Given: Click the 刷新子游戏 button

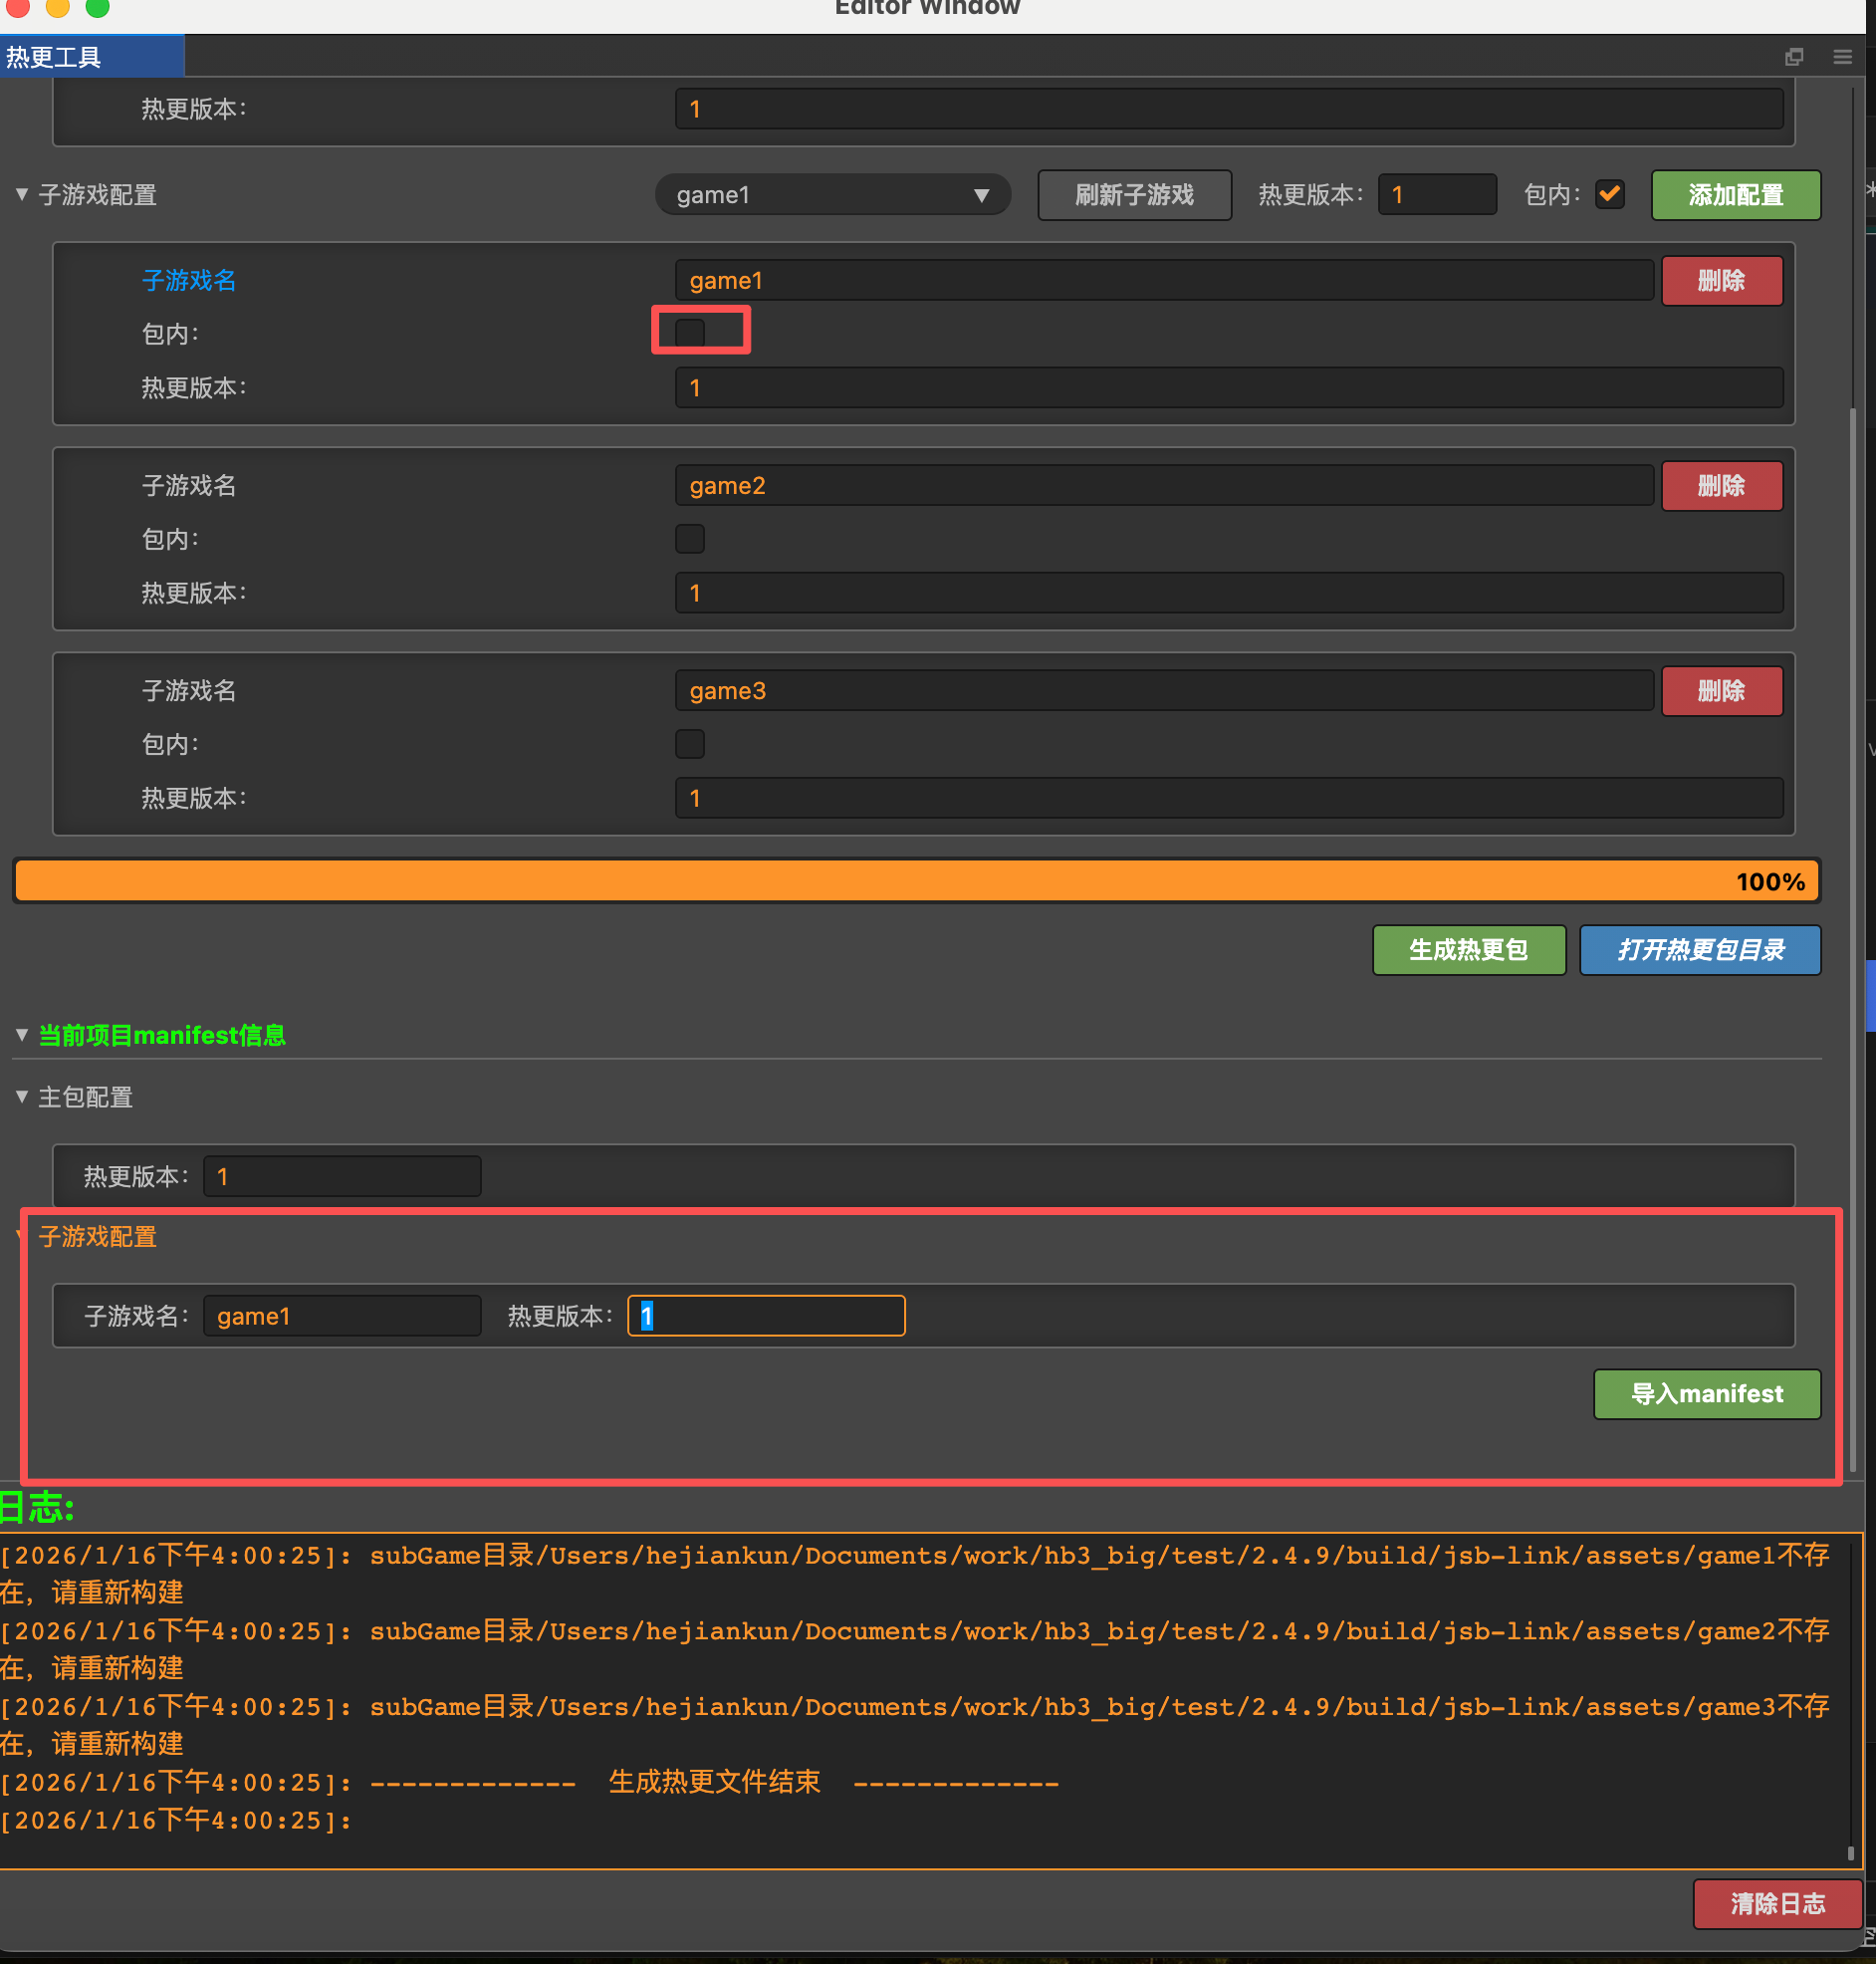Looking at the screenshot, I should point(1134,195).
